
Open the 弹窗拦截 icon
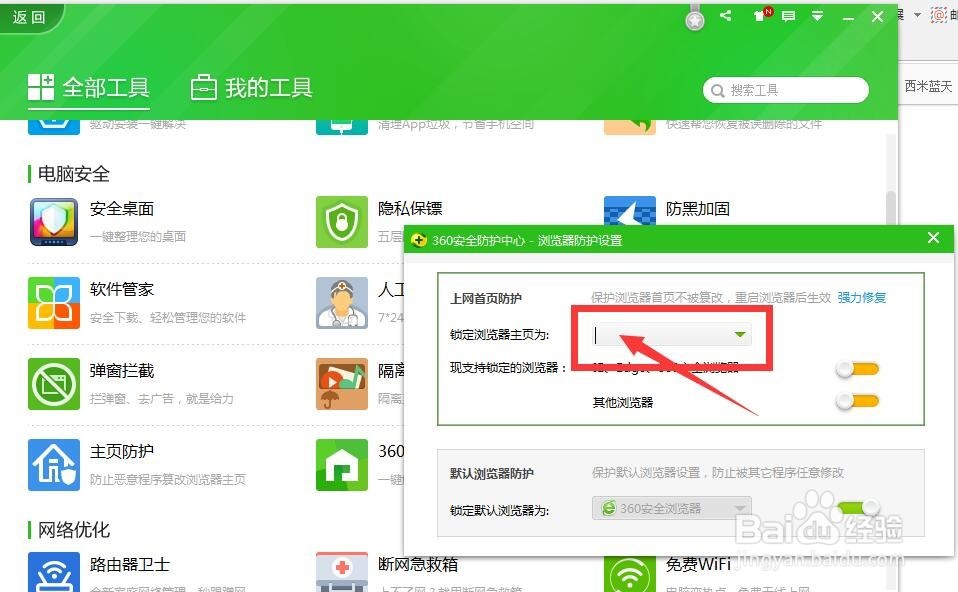[54, 384]
